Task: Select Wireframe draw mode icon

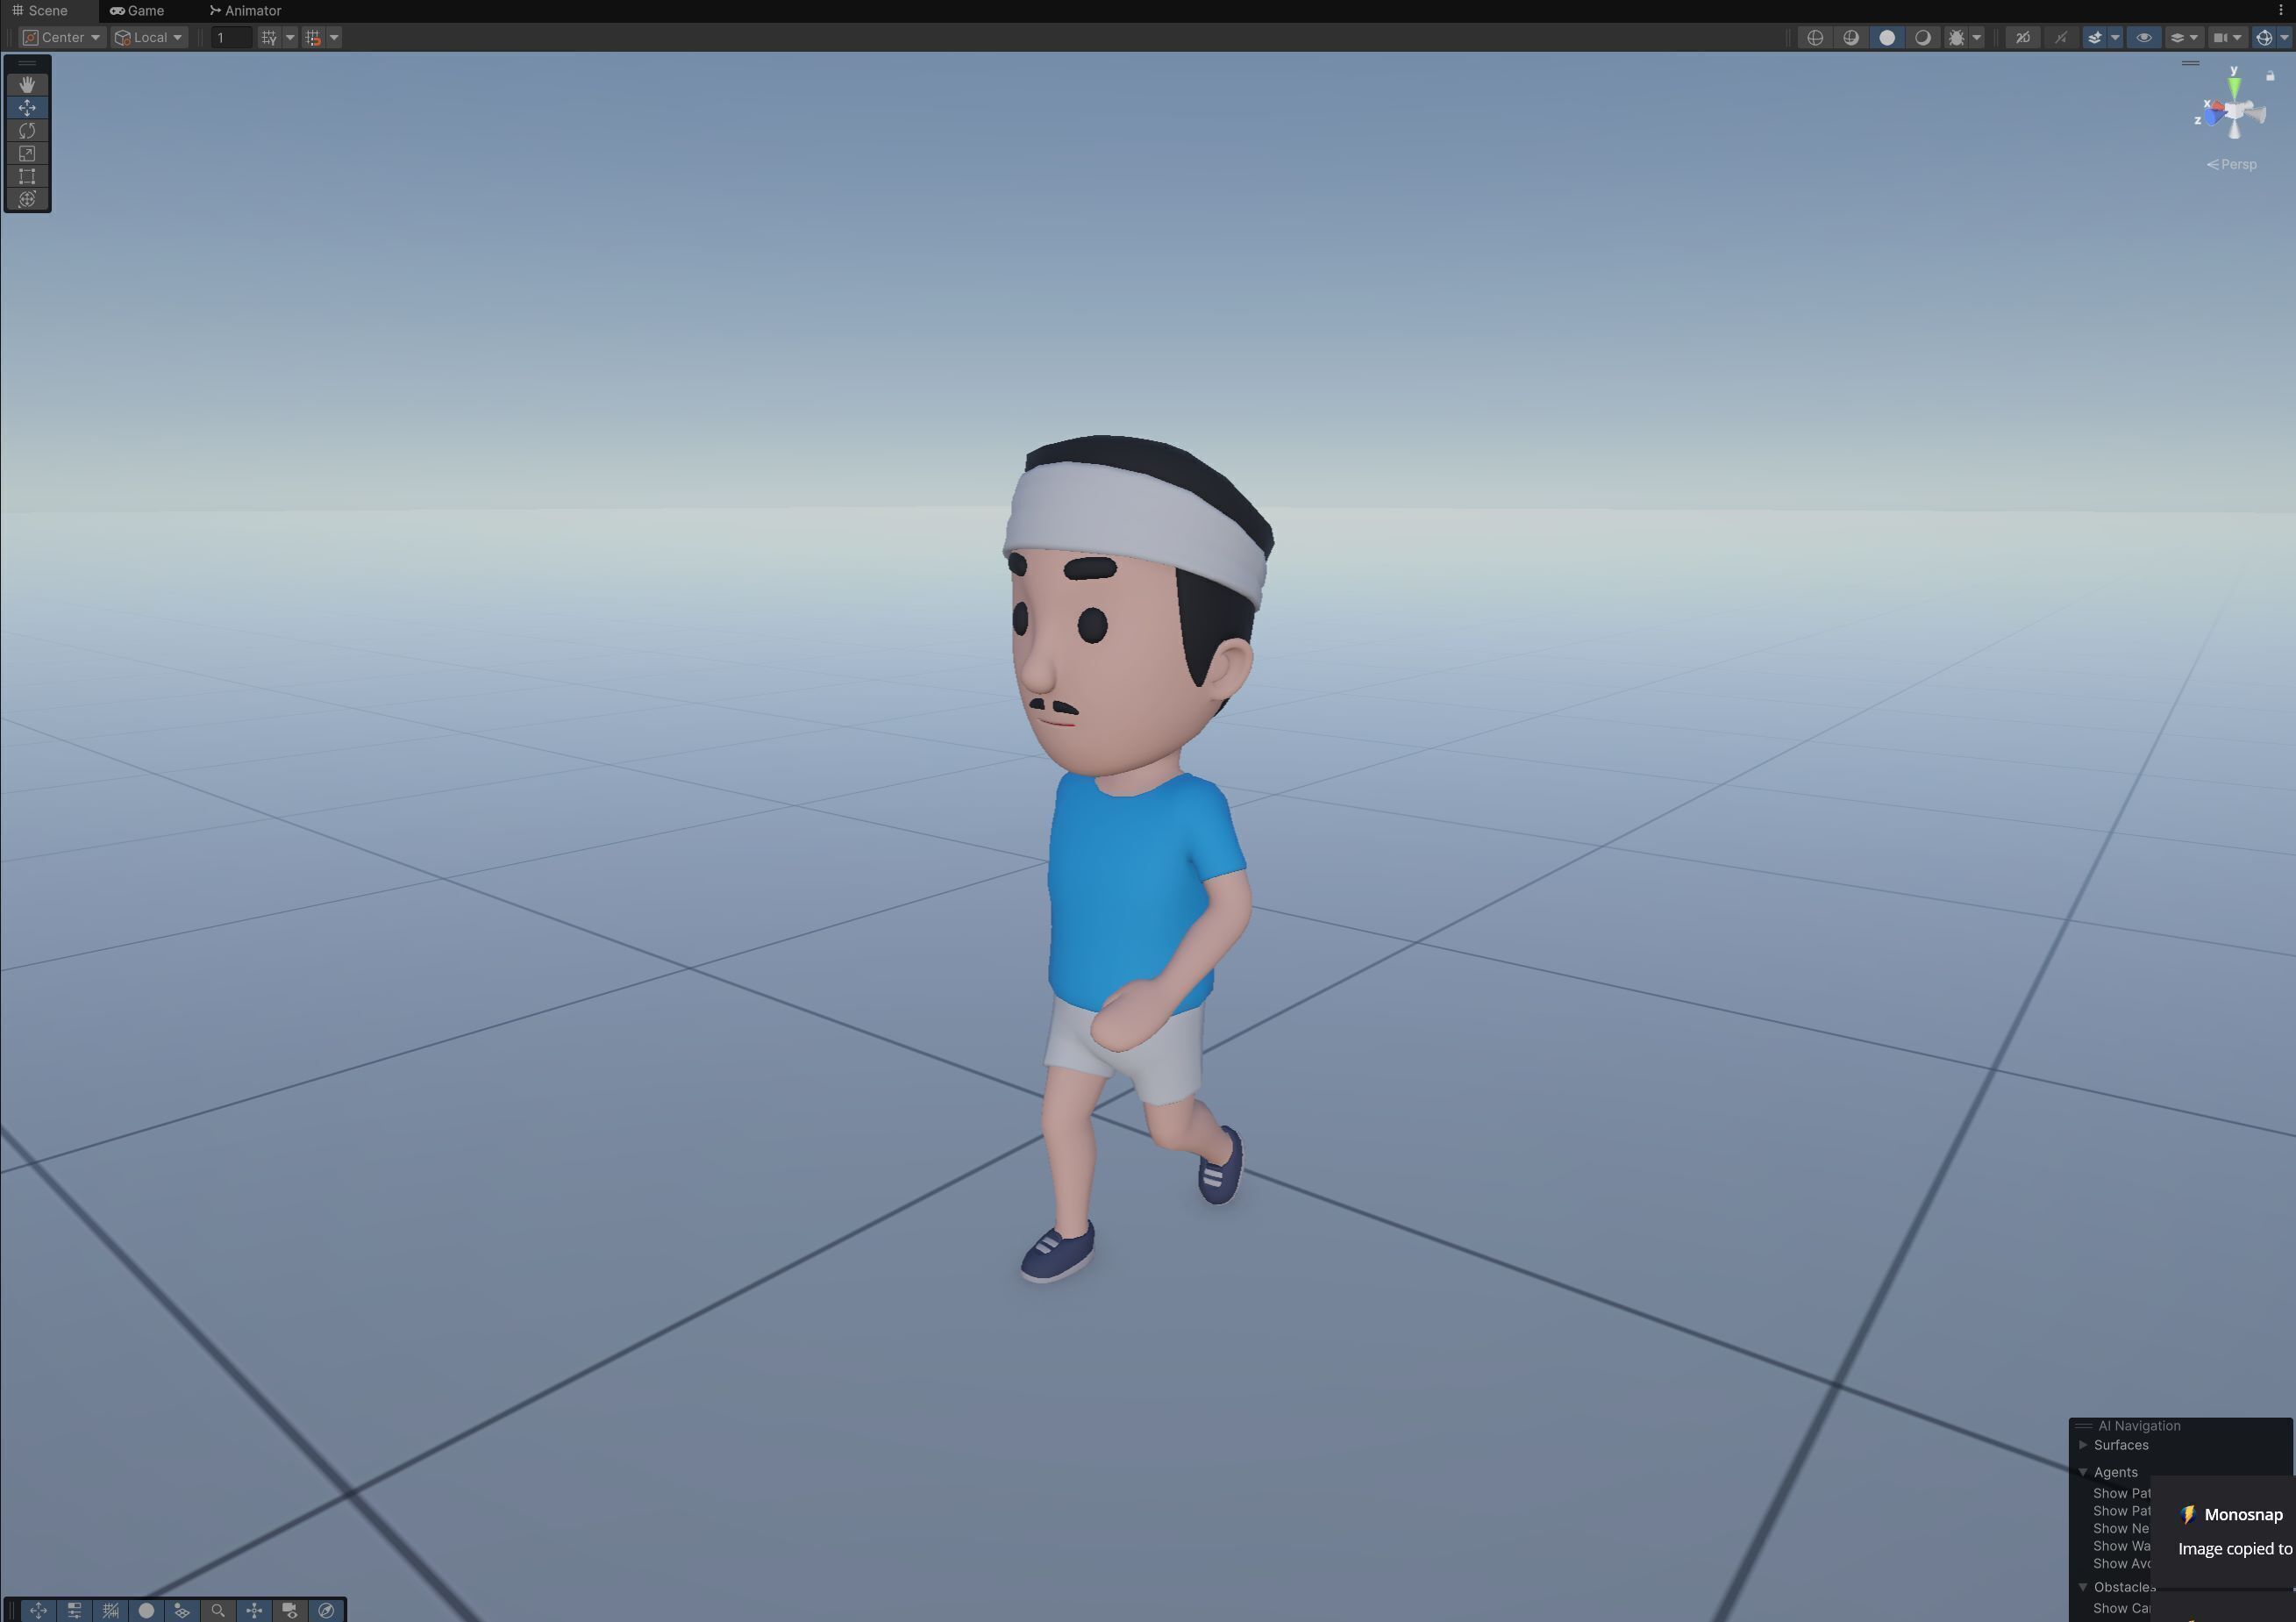Action: (x=1815, y=37)
